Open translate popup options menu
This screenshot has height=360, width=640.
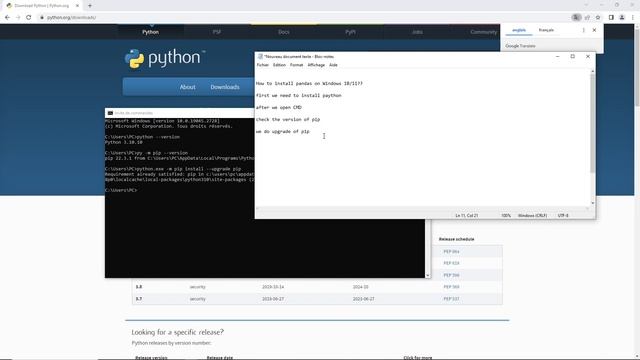[583, 30]
